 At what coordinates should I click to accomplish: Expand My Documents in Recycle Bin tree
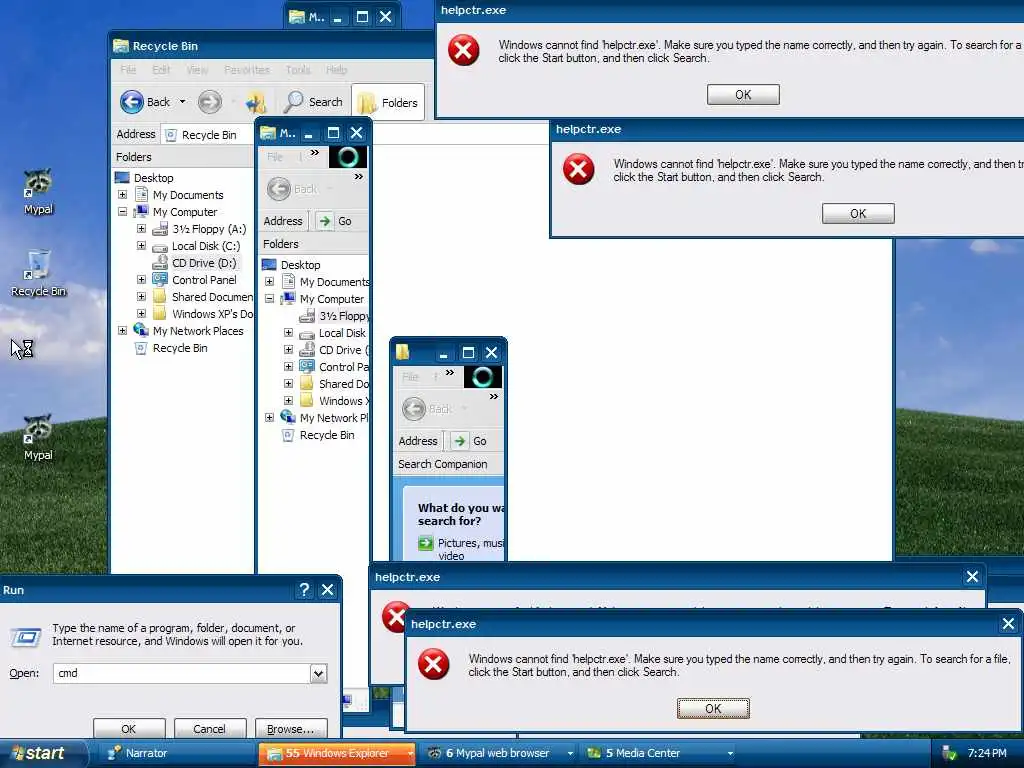click(x=122, y=195)
